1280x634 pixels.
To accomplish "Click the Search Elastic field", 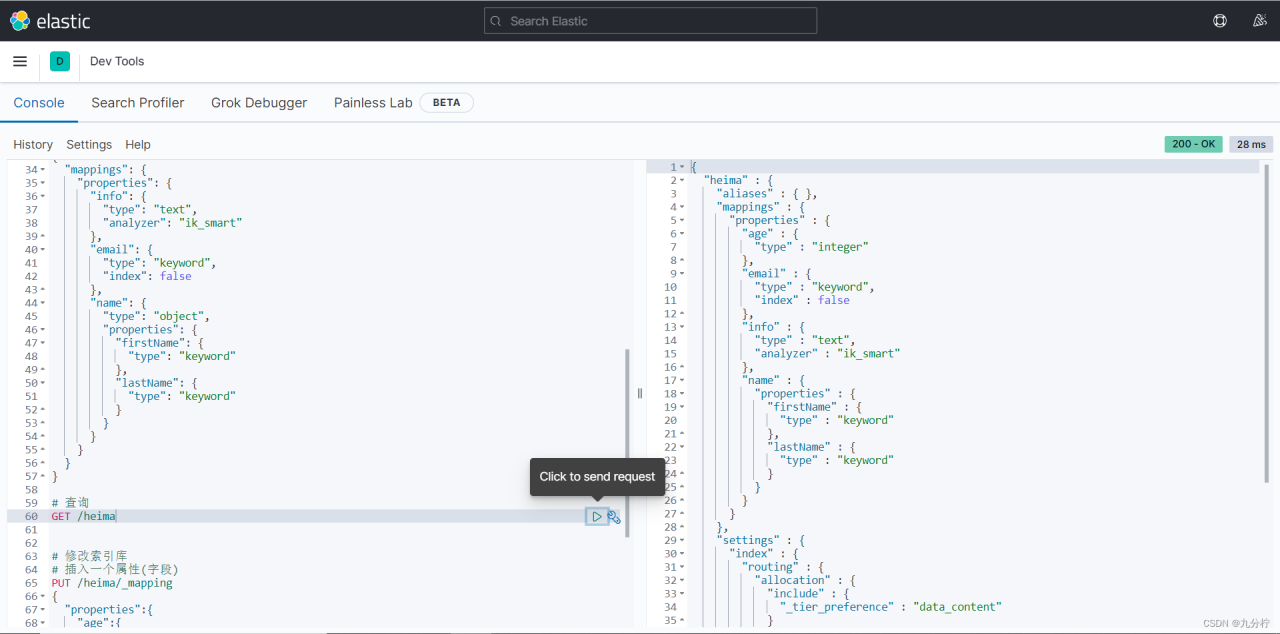I will pyautogui.click(x=650, y=21).
